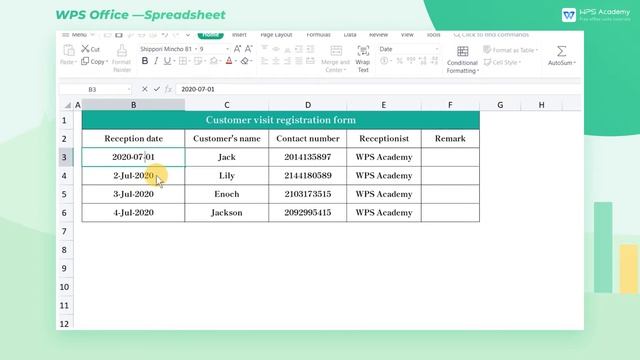
Task: Cancel cell edit with X button
Action: point(144,89)
